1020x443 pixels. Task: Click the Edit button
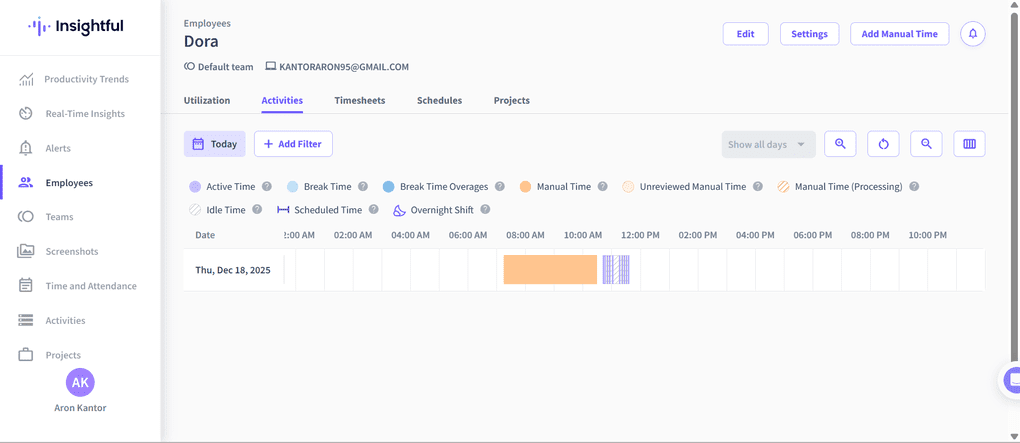745,34
